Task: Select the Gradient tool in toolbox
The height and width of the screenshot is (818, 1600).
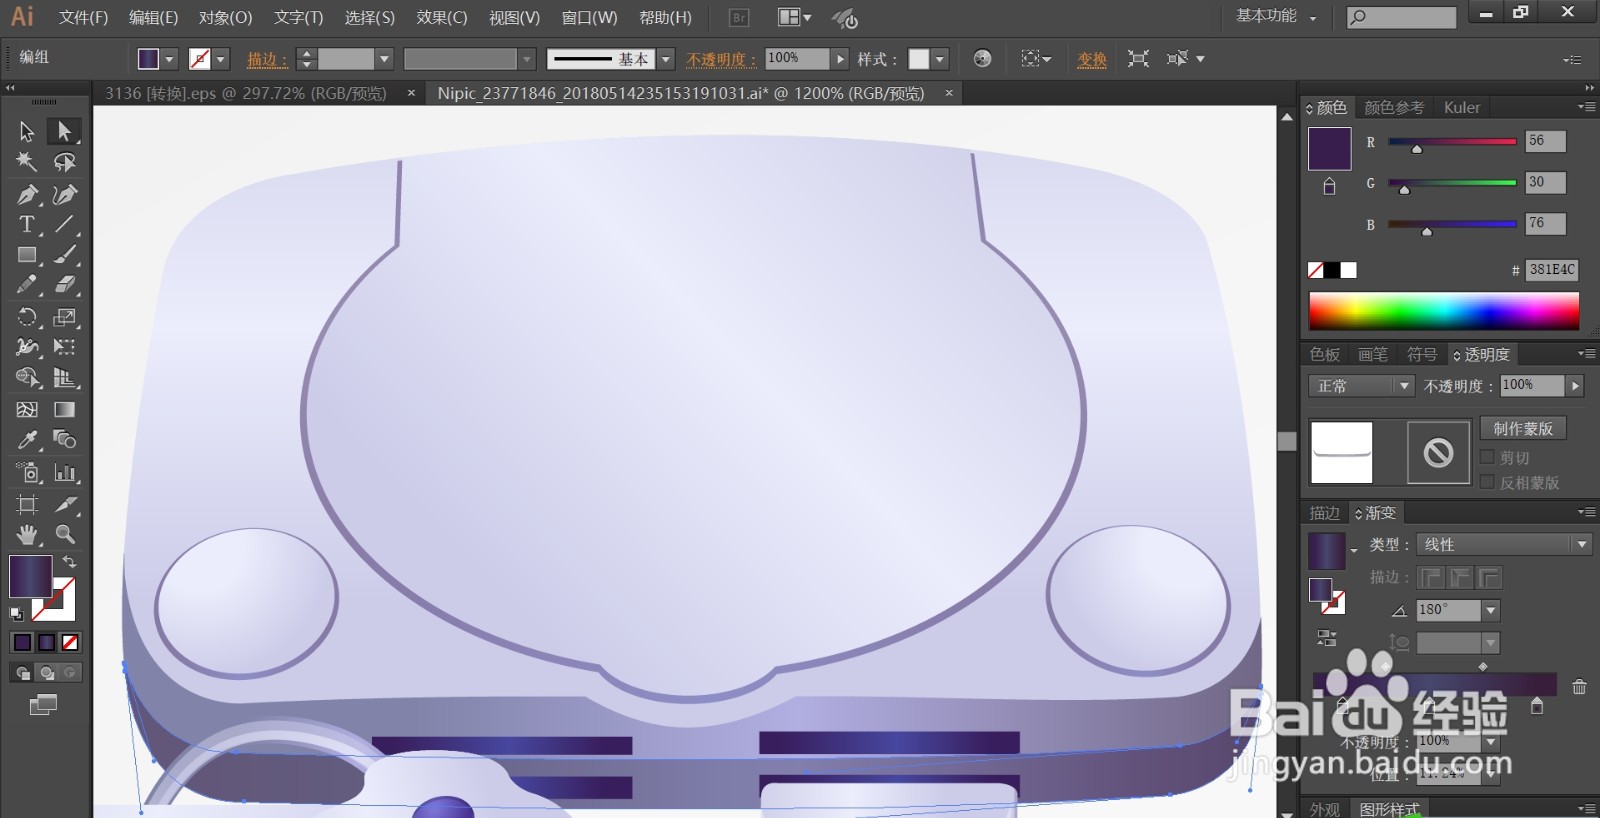Action: click(65, 409)
